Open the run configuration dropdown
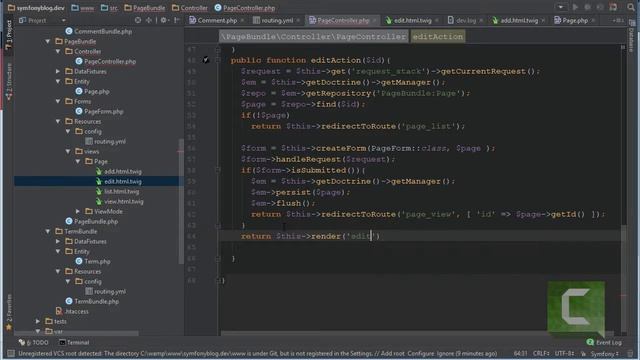The width and height of the screenshot is (640, 360). tap(560, 7)
